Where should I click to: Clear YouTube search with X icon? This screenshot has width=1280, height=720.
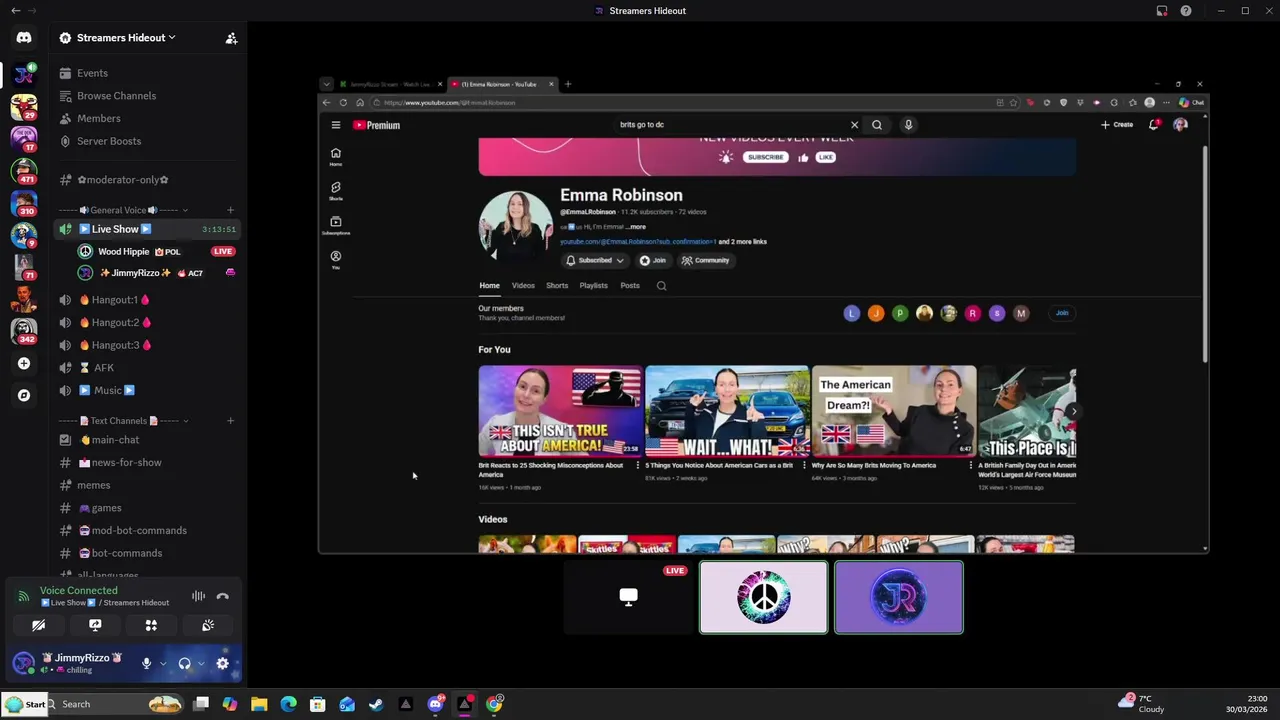click(x=854, y=125)
